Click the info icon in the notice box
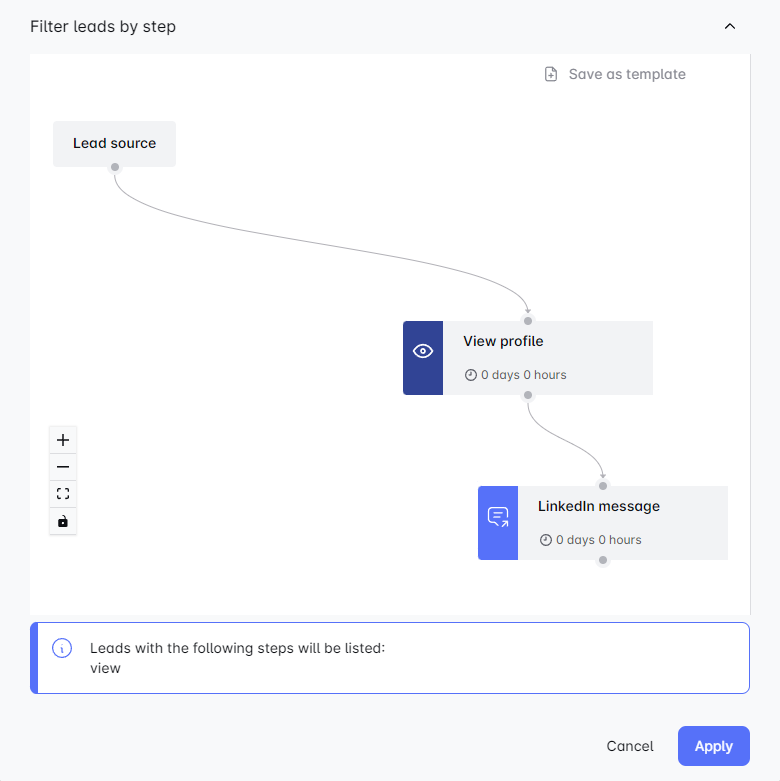Viewport: 780px width, 781px height. [x=61, y=648]
